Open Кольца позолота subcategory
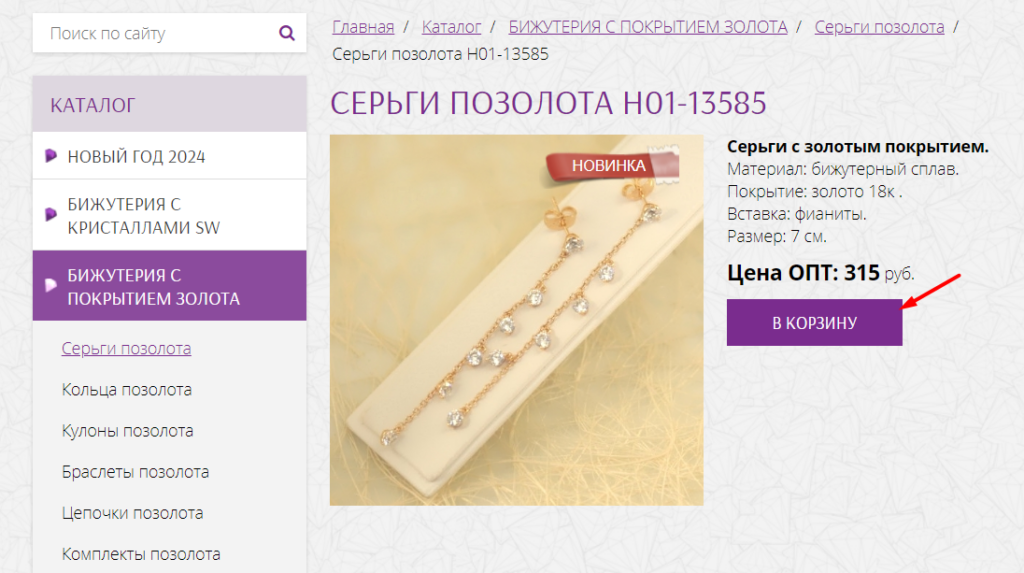Screen dimensions: 1024x573 point(127,389)
